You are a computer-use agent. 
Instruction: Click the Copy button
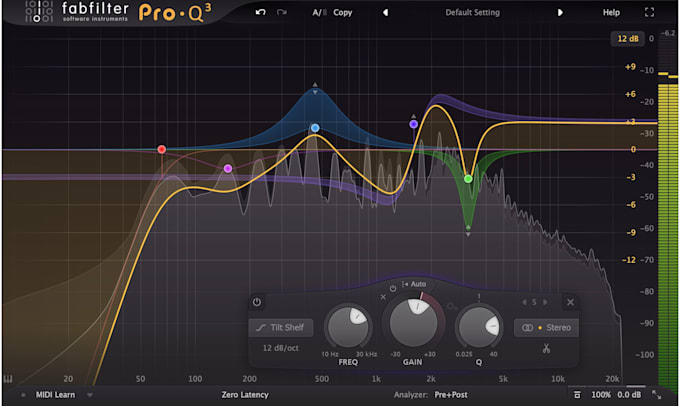pos(343,13)
